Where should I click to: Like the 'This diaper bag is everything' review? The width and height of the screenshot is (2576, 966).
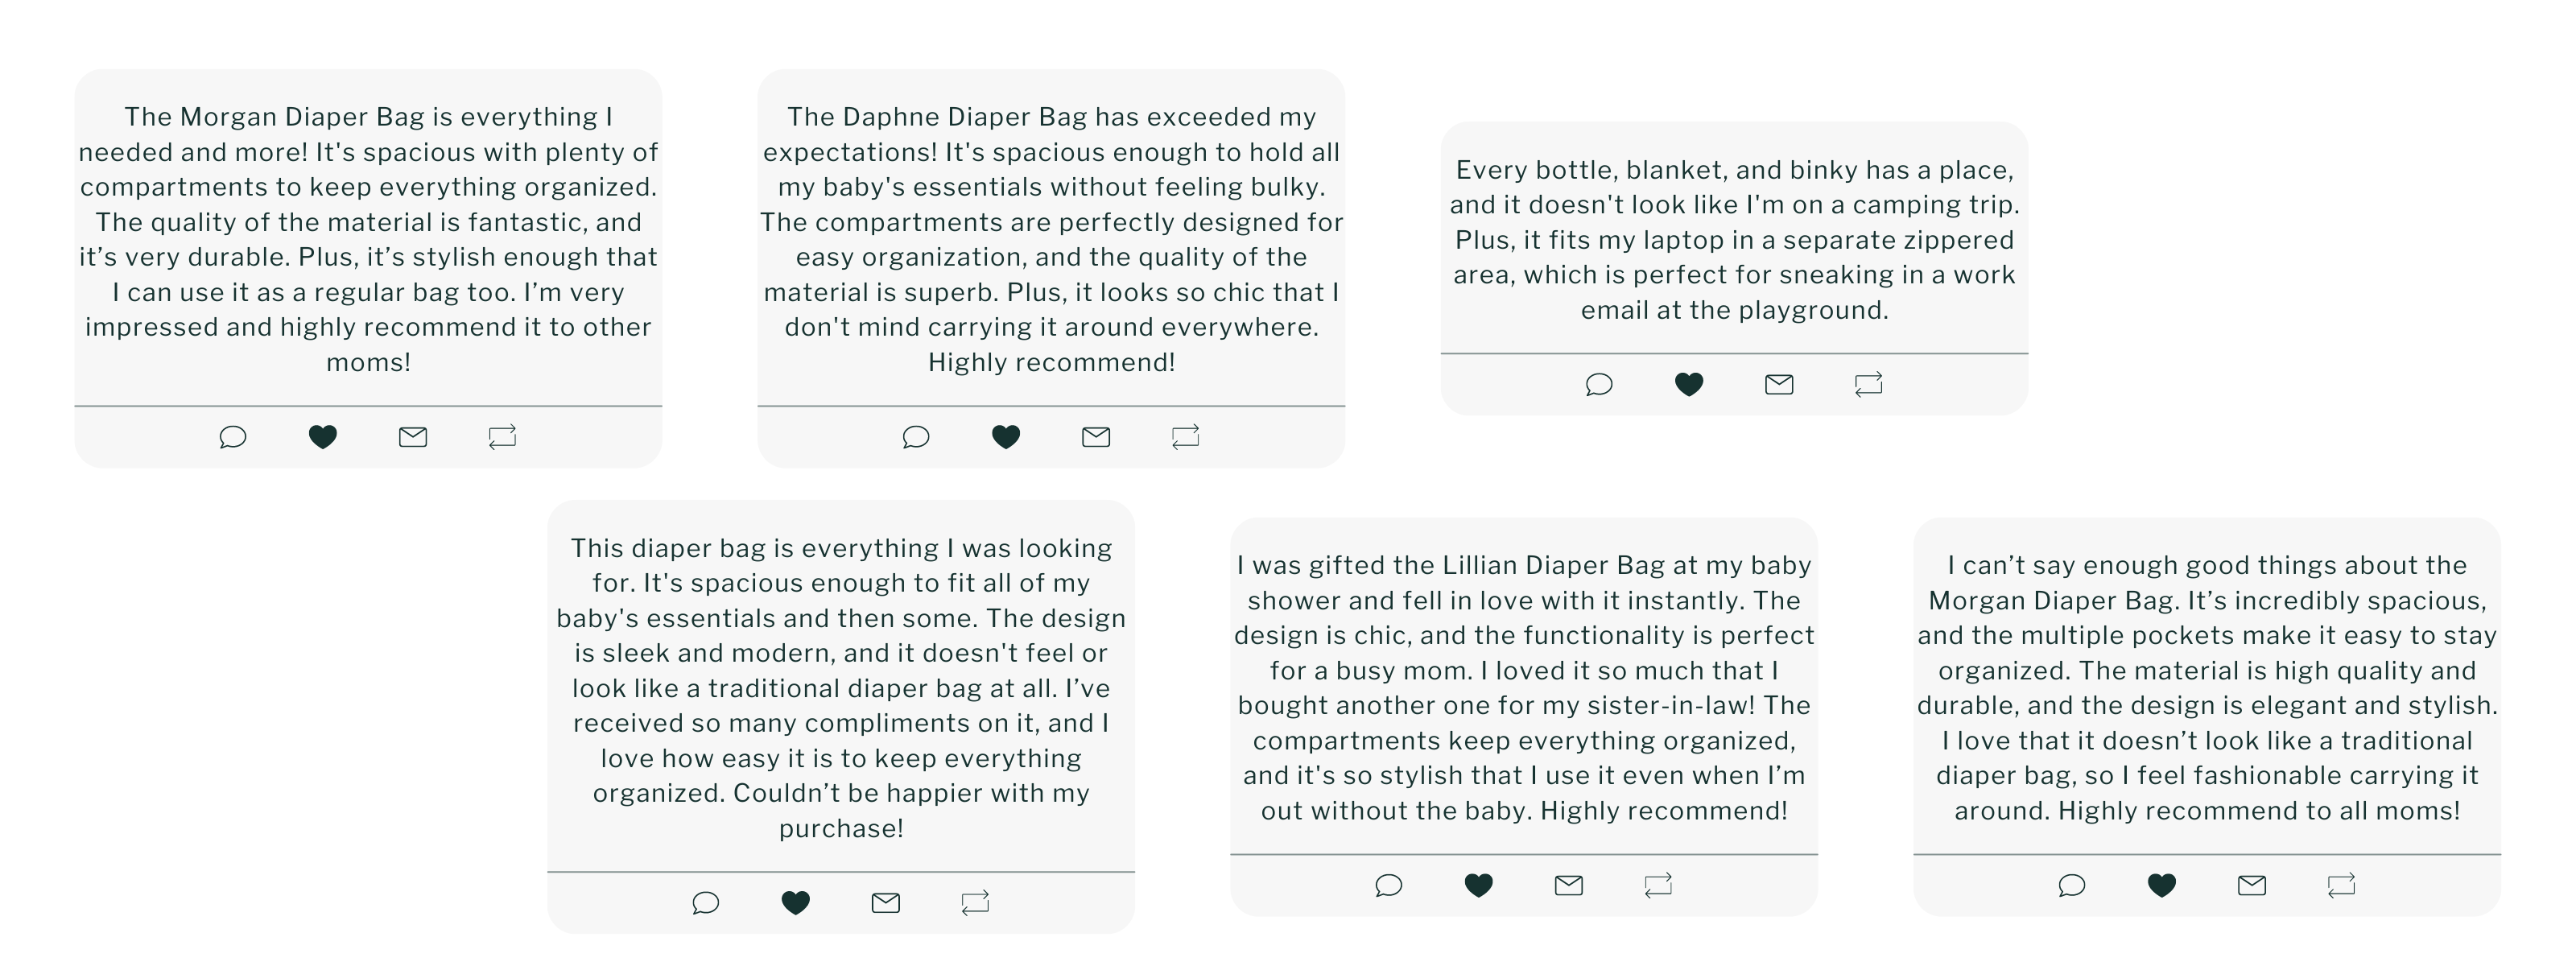795,903
